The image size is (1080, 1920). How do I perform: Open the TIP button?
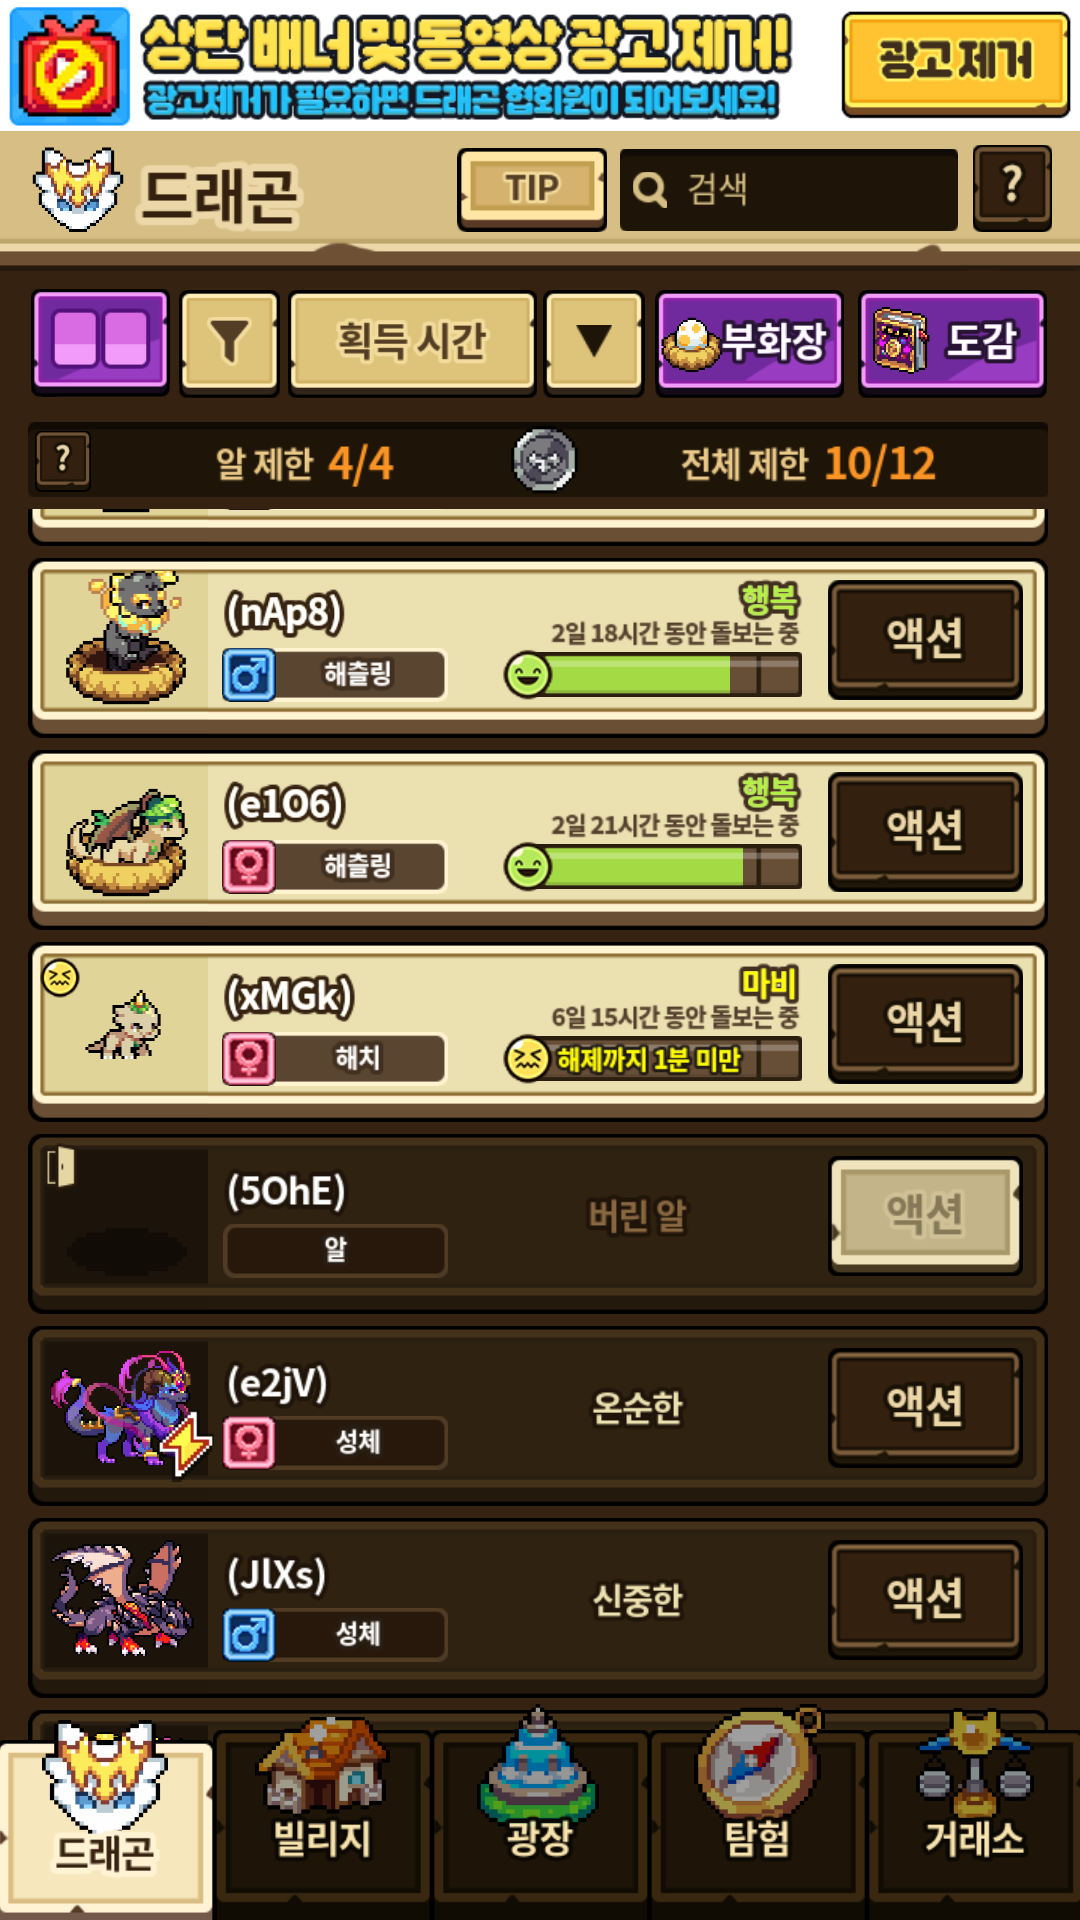pos(532,189)
